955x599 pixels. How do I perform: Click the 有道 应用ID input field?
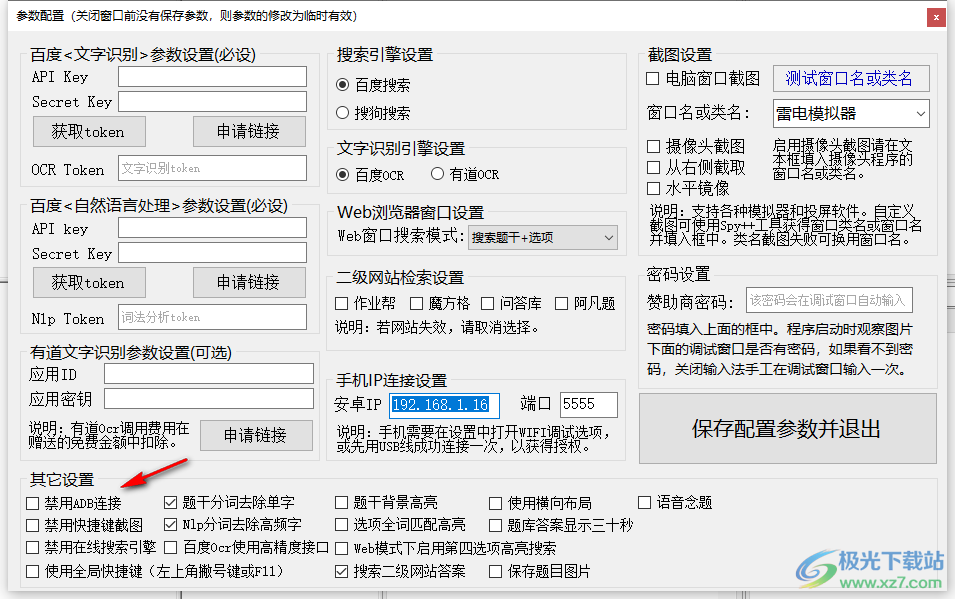point(209,374)
